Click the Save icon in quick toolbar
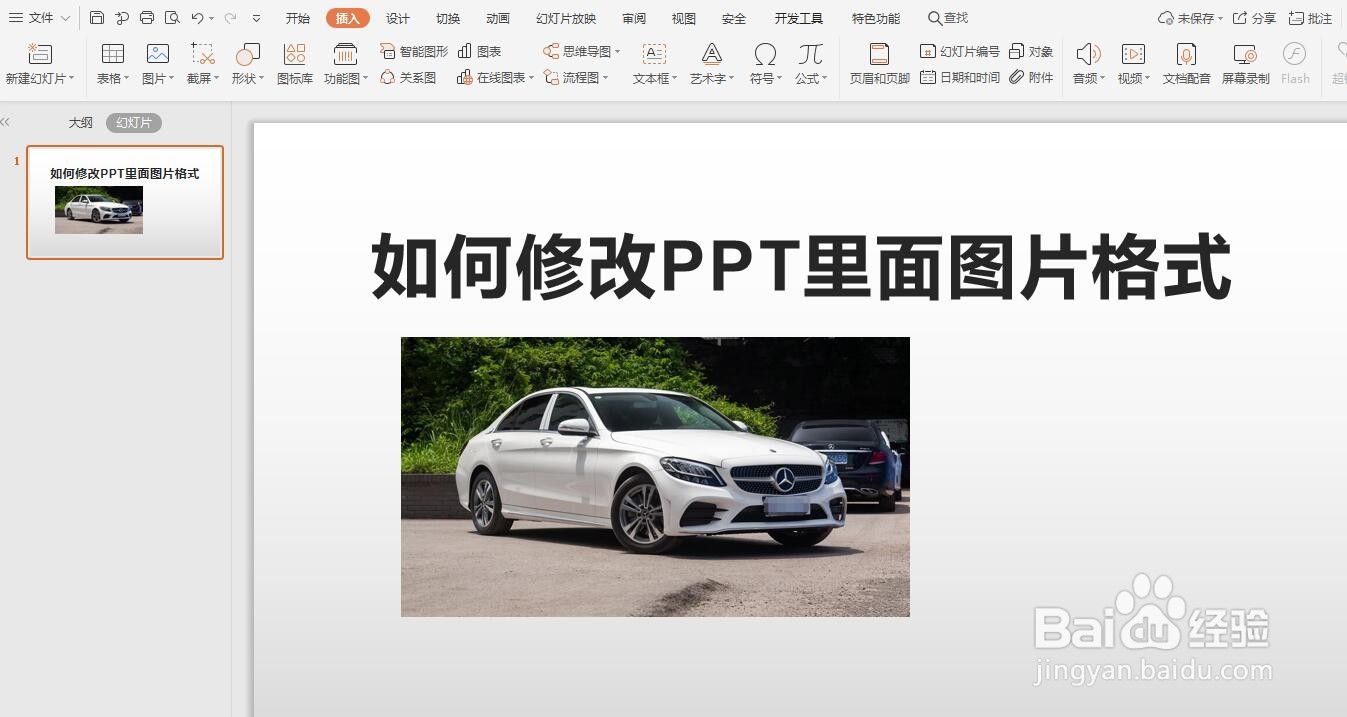Image resolution: width=1347 pixels, height=717 pixels. pos(97,18)
